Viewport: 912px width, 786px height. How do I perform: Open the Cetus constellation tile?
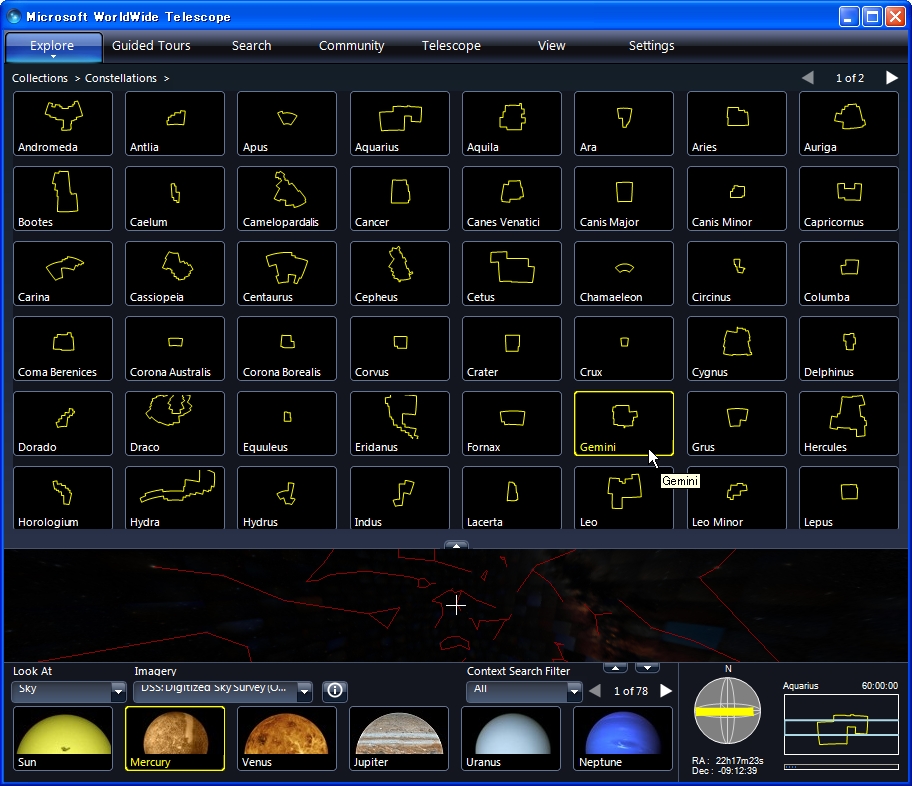(512, 273)
